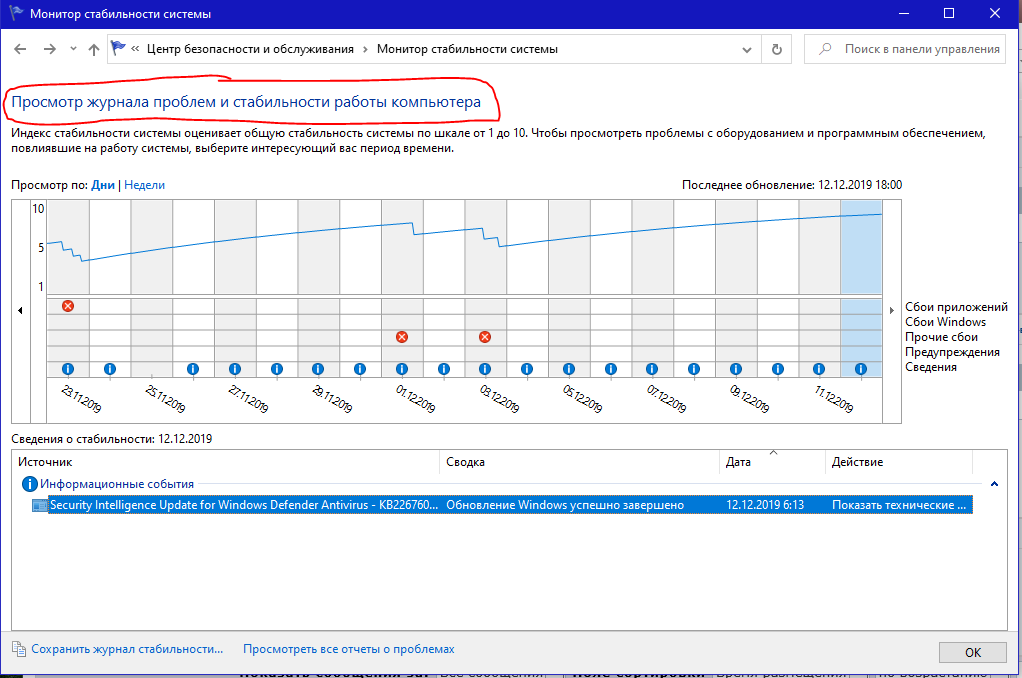The width and height of the screenshot is (1022, 678).
Task: Select the 25.11.2019 column in the chart
Action: tap(152, 288)
